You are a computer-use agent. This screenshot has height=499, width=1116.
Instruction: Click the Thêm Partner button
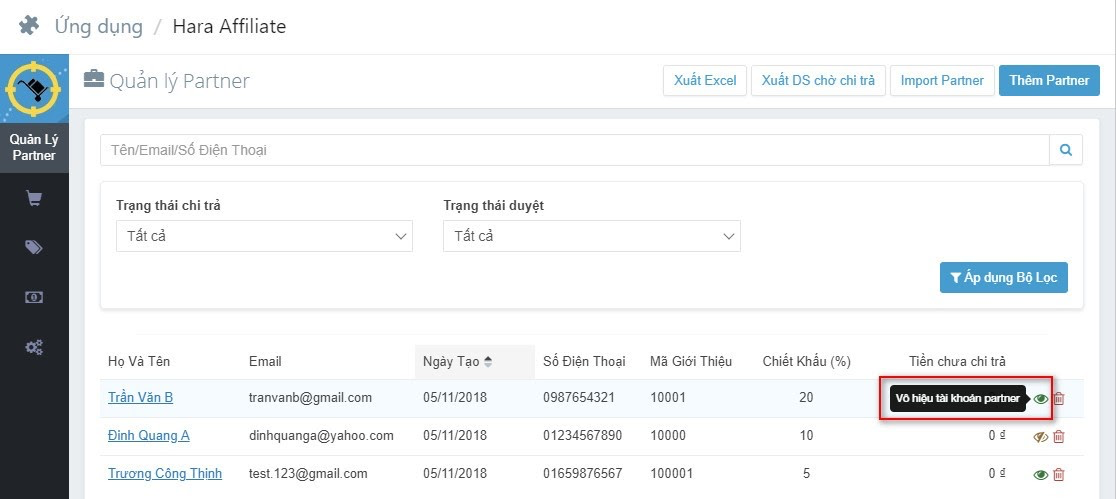(x=1049, y=81)
